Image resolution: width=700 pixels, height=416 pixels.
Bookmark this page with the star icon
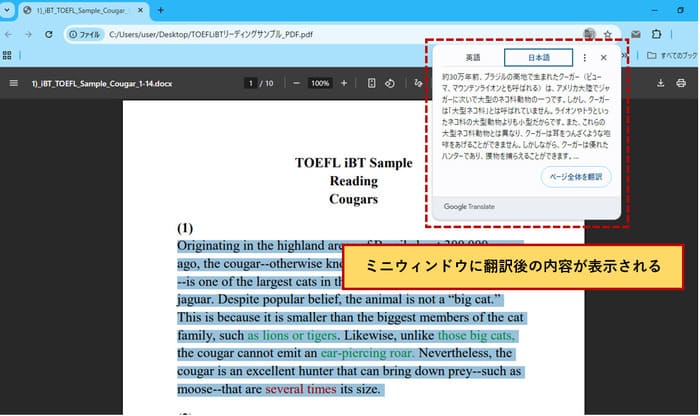(x=607, y=33)
